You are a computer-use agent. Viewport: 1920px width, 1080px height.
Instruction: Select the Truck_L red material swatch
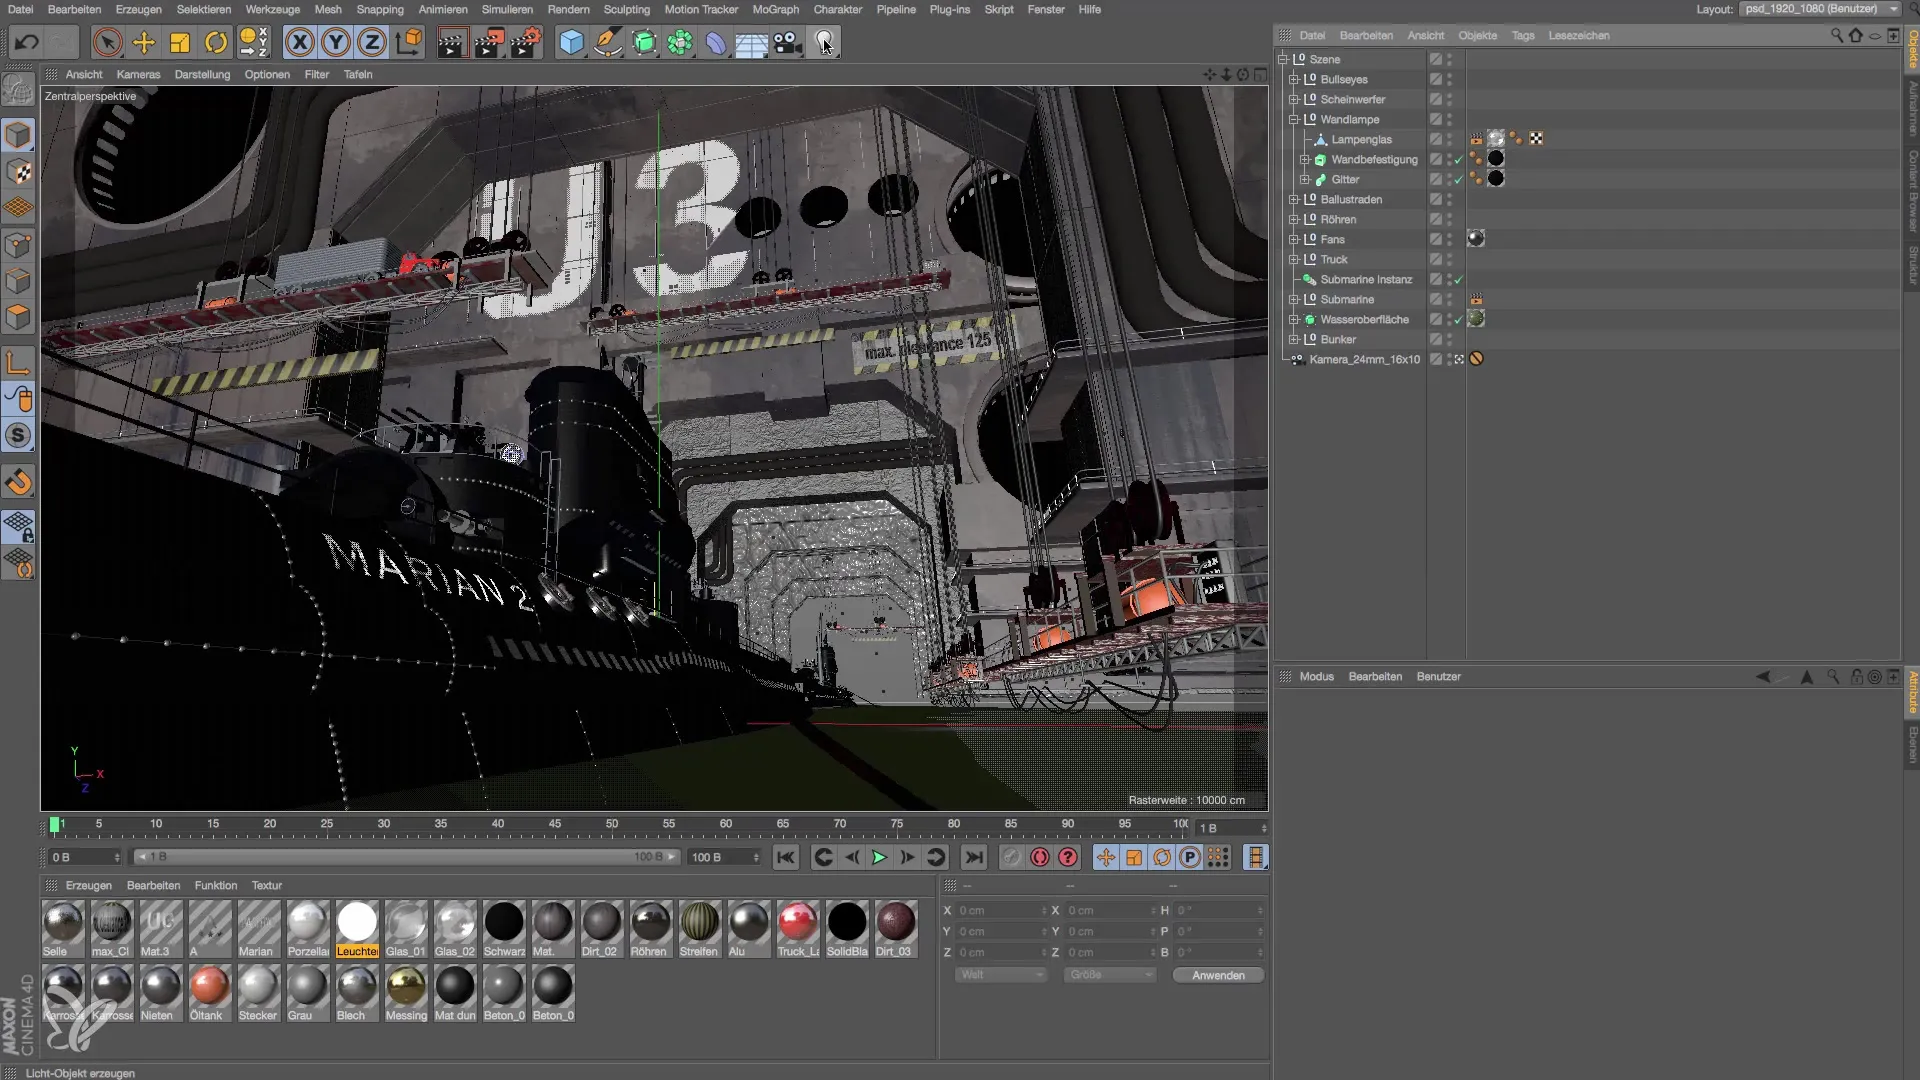pos(798,929)
